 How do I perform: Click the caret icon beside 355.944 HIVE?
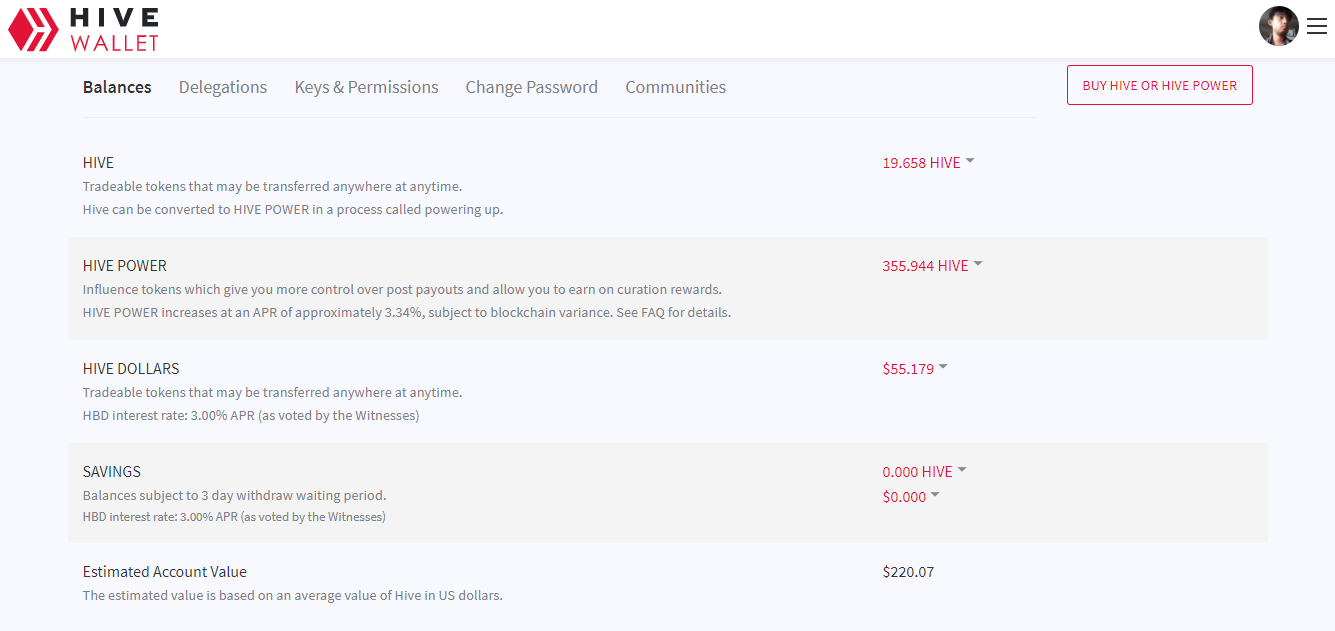pyautogui.click(x=978, y=264)
